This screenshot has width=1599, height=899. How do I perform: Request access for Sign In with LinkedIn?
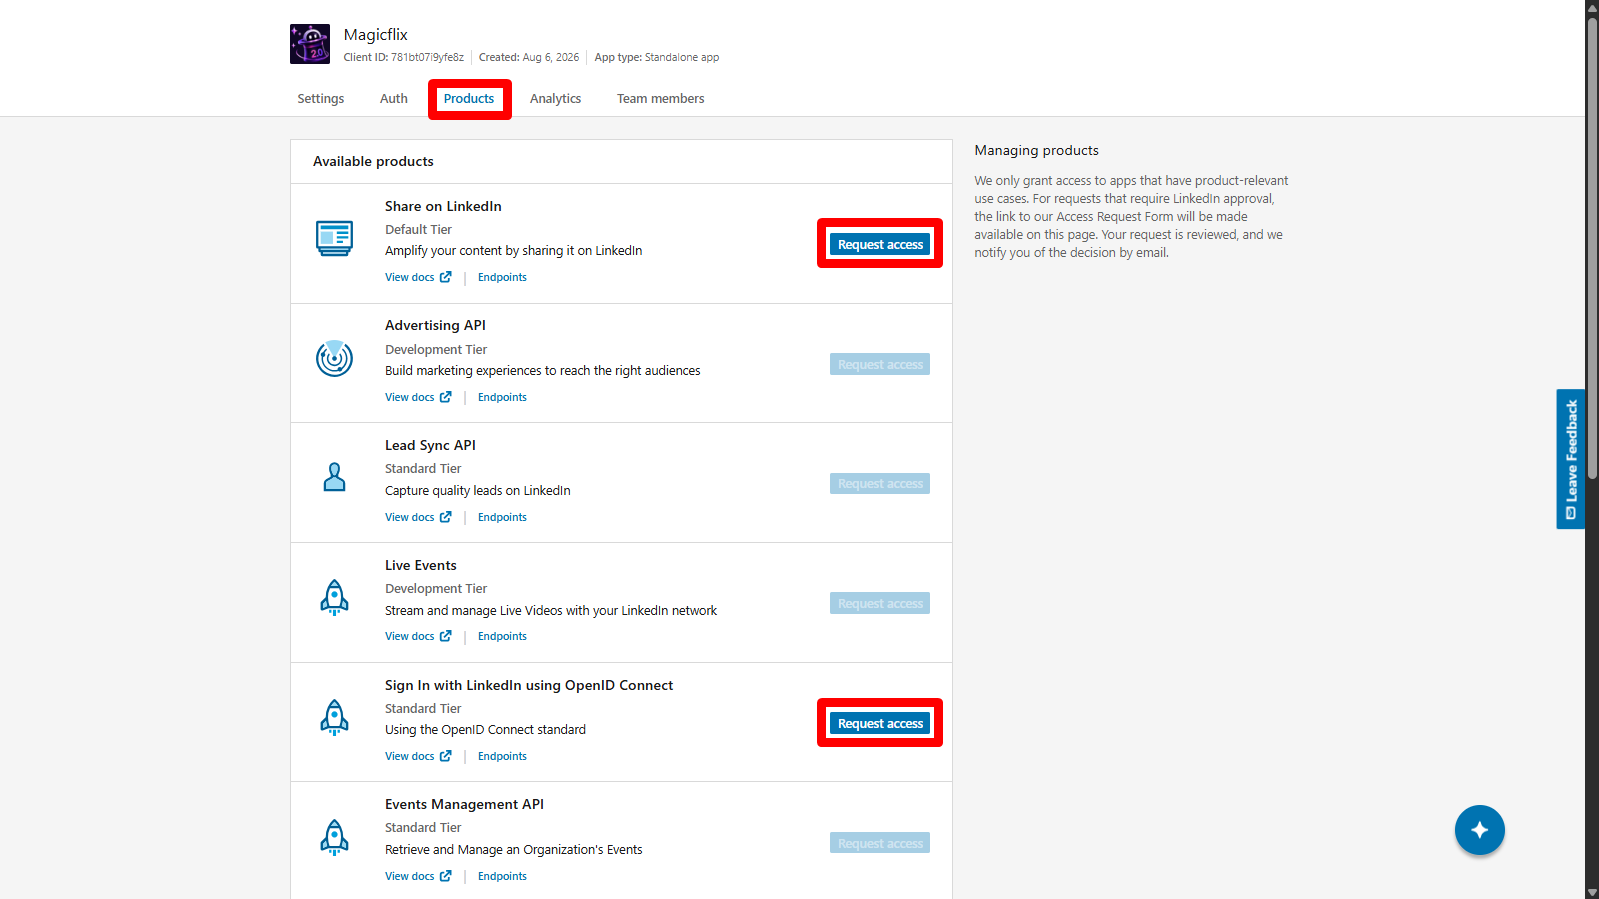tap(880, 723)
